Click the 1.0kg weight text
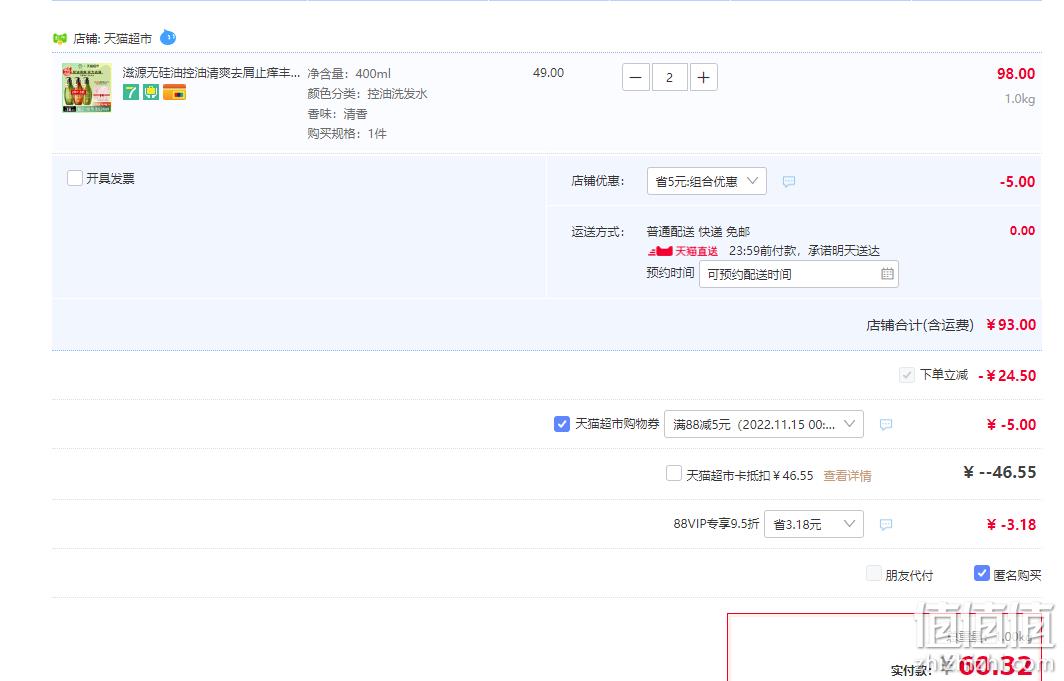Screen dimensions: 1064x681 1020,99
